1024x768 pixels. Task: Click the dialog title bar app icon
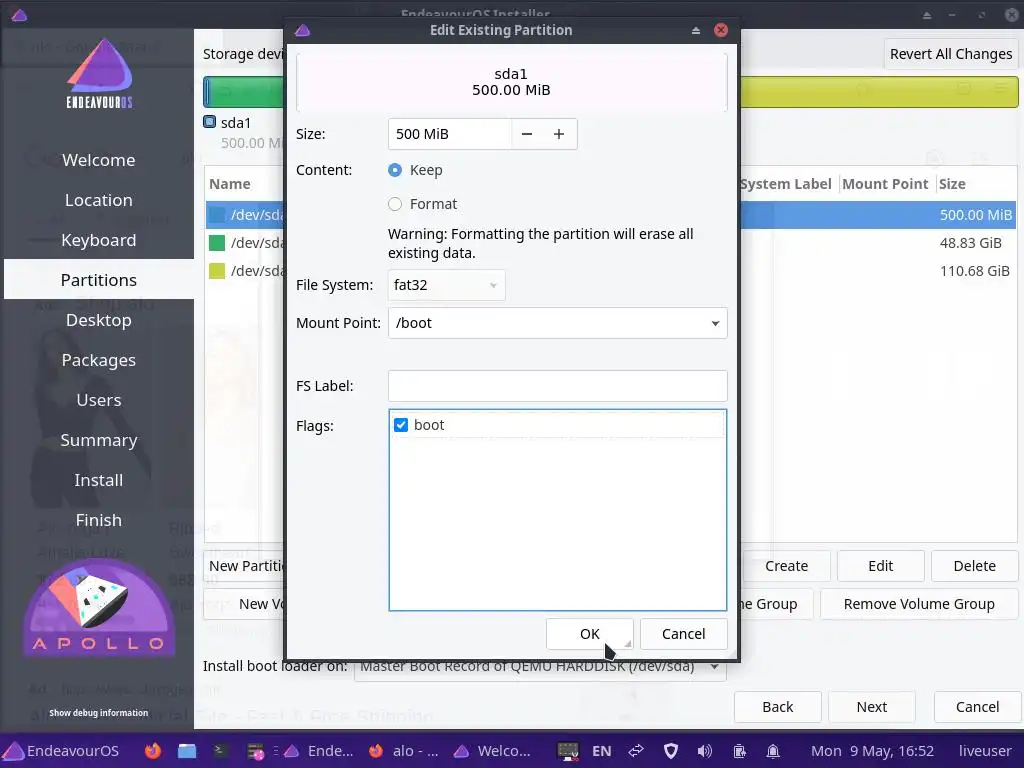point(302,30)
